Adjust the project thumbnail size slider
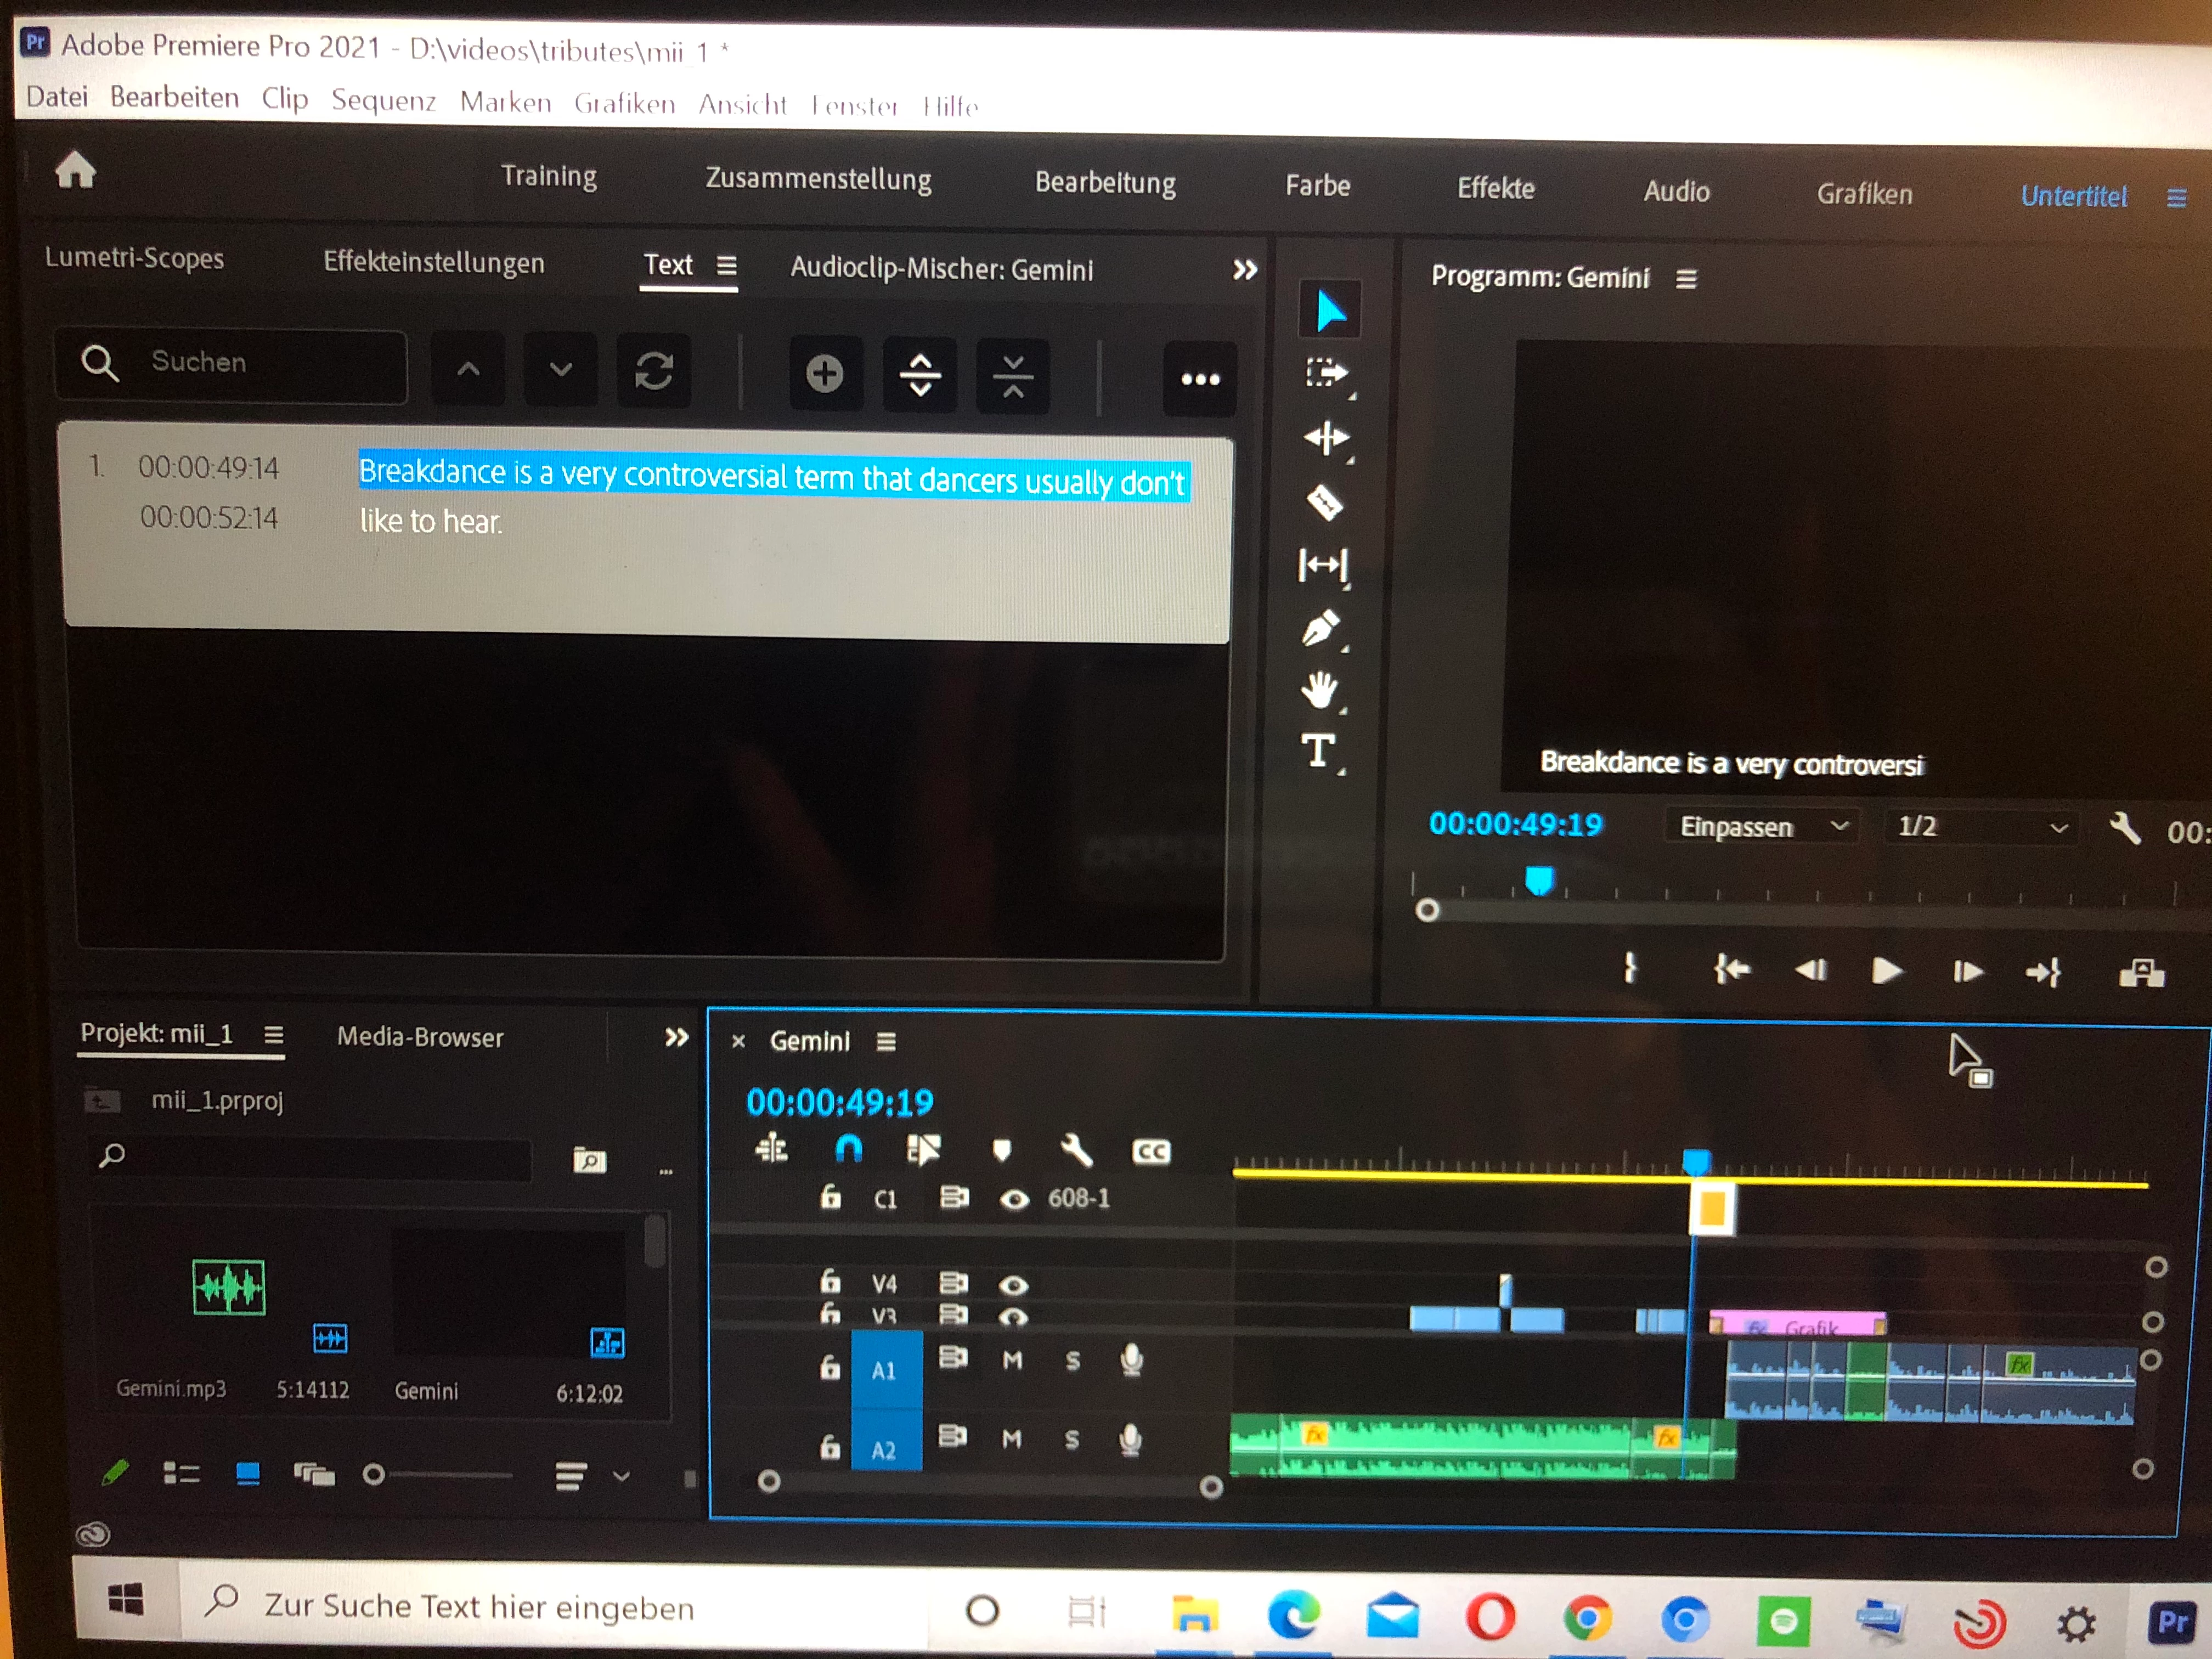 pos(374,1474)
